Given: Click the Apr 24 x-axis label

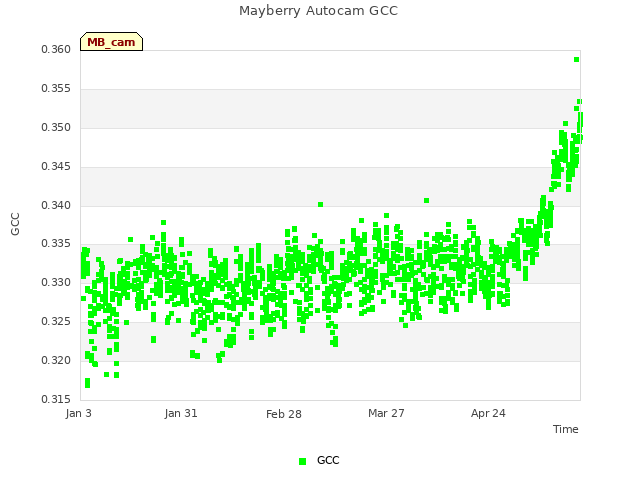Looking at the screenshot, I should [488, 413].
